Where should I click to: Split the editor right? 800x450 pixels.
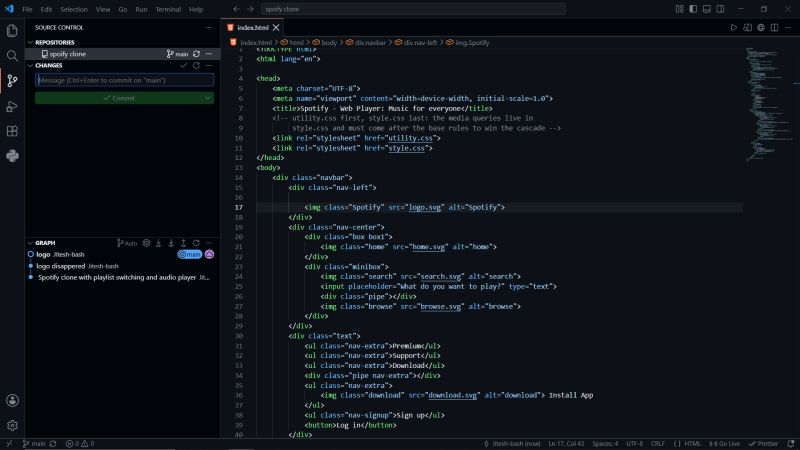point(774,28)
